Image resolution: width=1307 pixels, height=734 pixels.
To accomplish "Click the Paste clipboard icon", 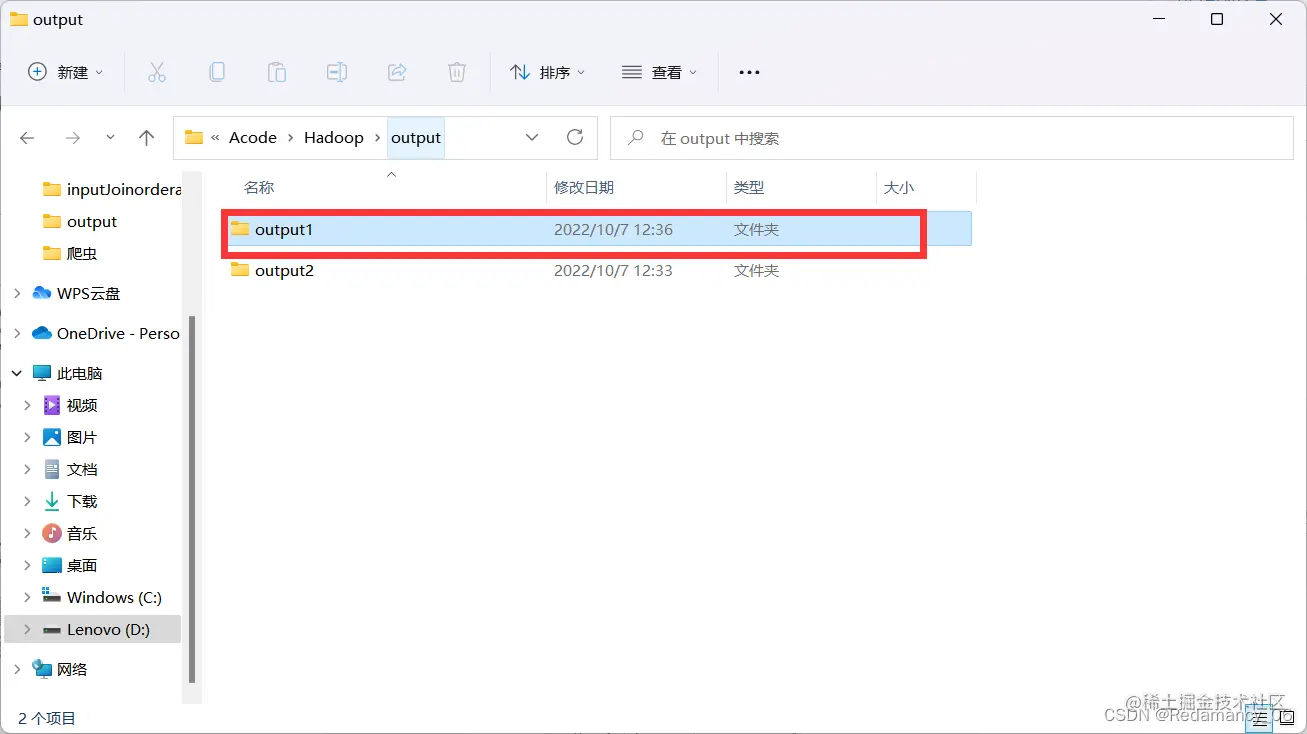I will tap(277, 72).
